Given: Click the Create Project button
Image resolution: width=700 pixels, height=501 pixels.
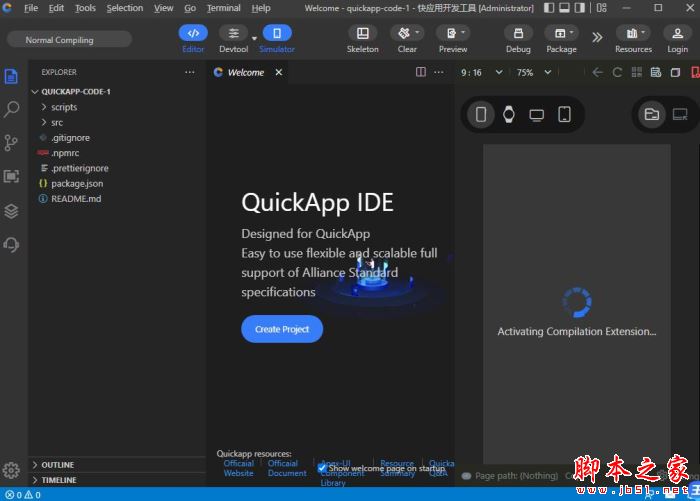Looking at the screenshot, I should 282,329.
